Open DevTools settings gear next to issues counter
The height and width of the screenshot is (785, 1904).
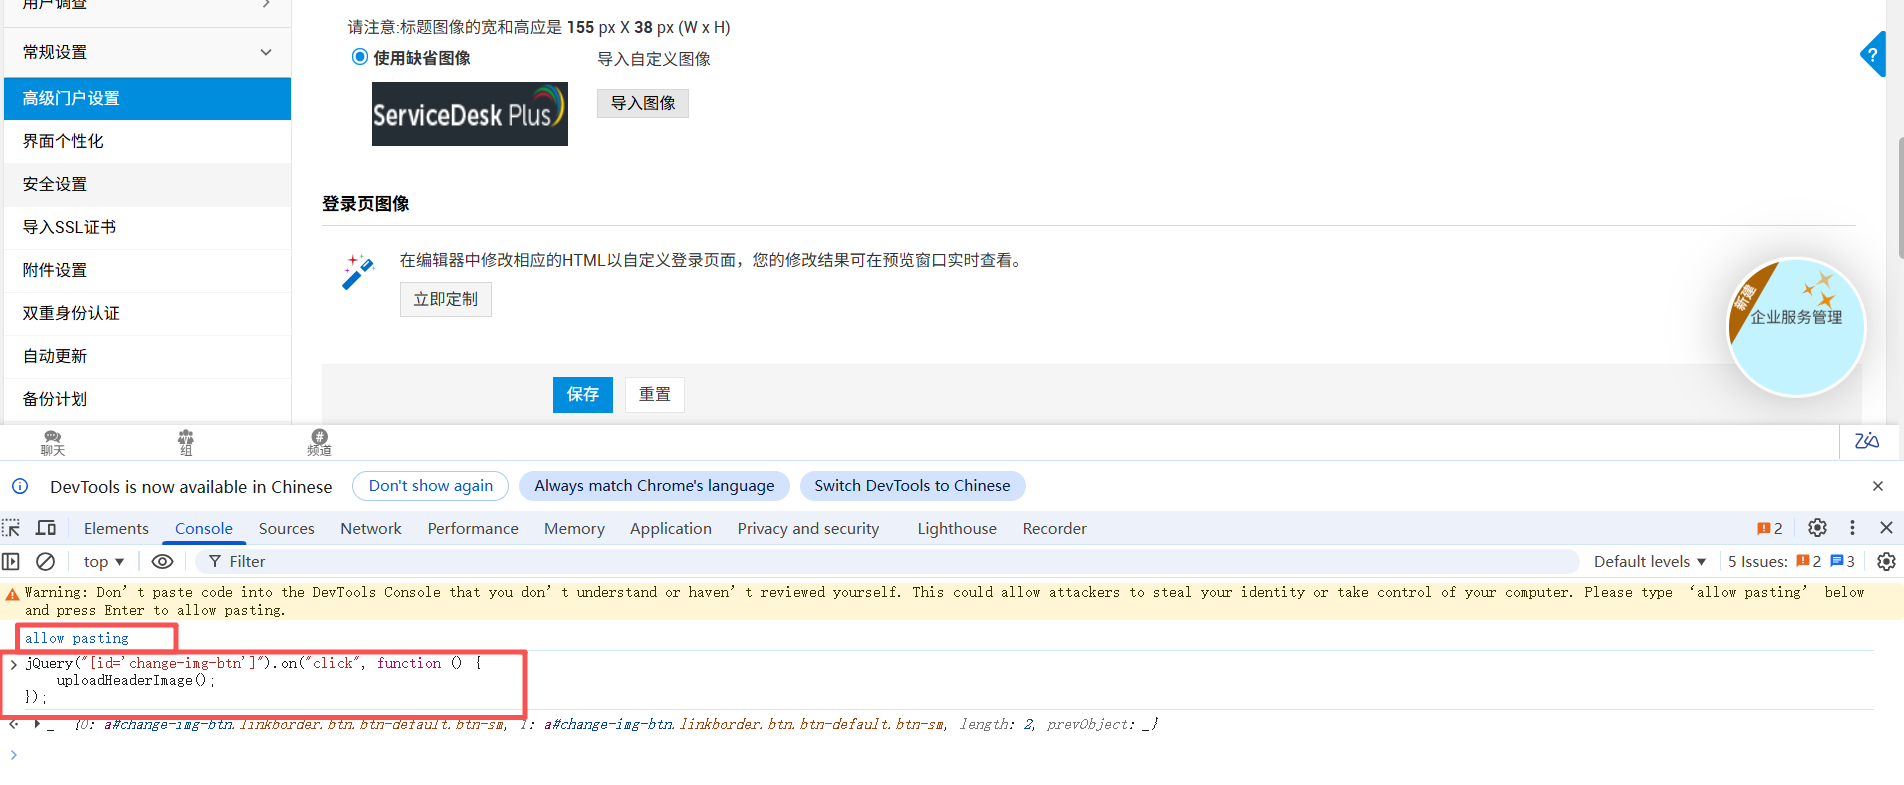pos(1817,528)
